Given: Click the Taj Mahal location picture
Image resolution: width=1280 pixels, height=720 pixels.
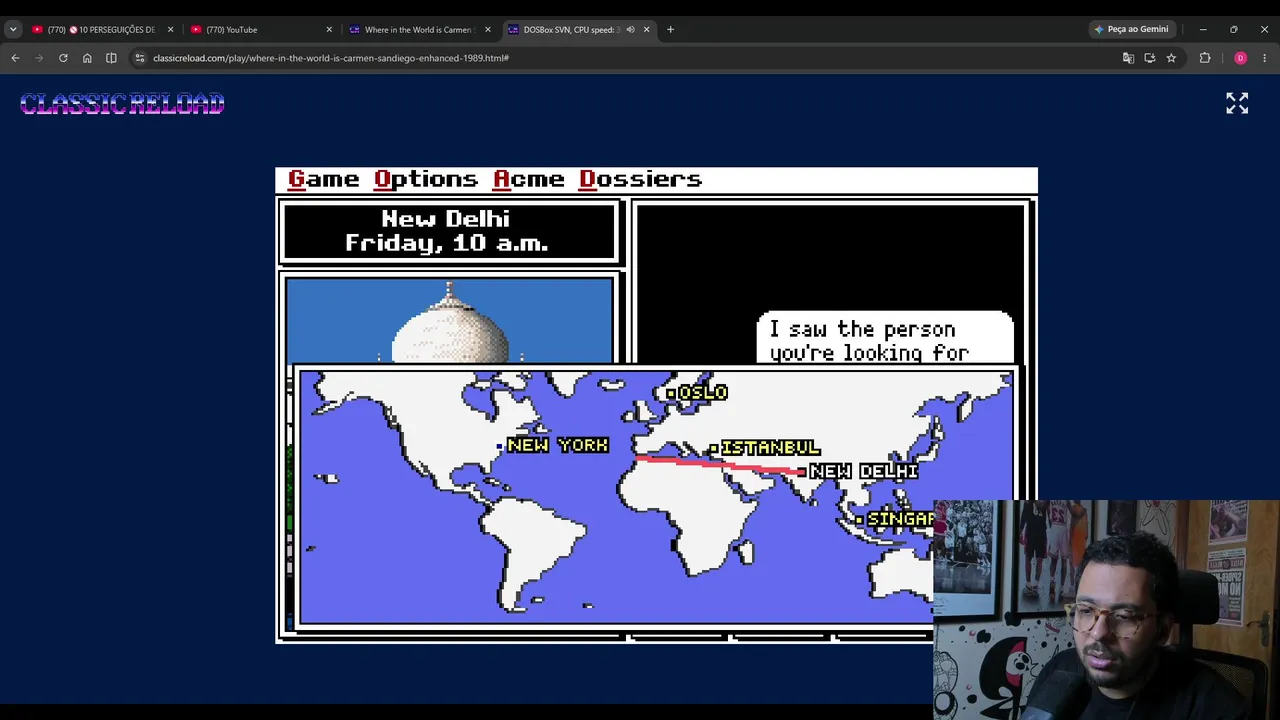Looking at the screenshot, I should pyautogui.click(x=449, y=320).
